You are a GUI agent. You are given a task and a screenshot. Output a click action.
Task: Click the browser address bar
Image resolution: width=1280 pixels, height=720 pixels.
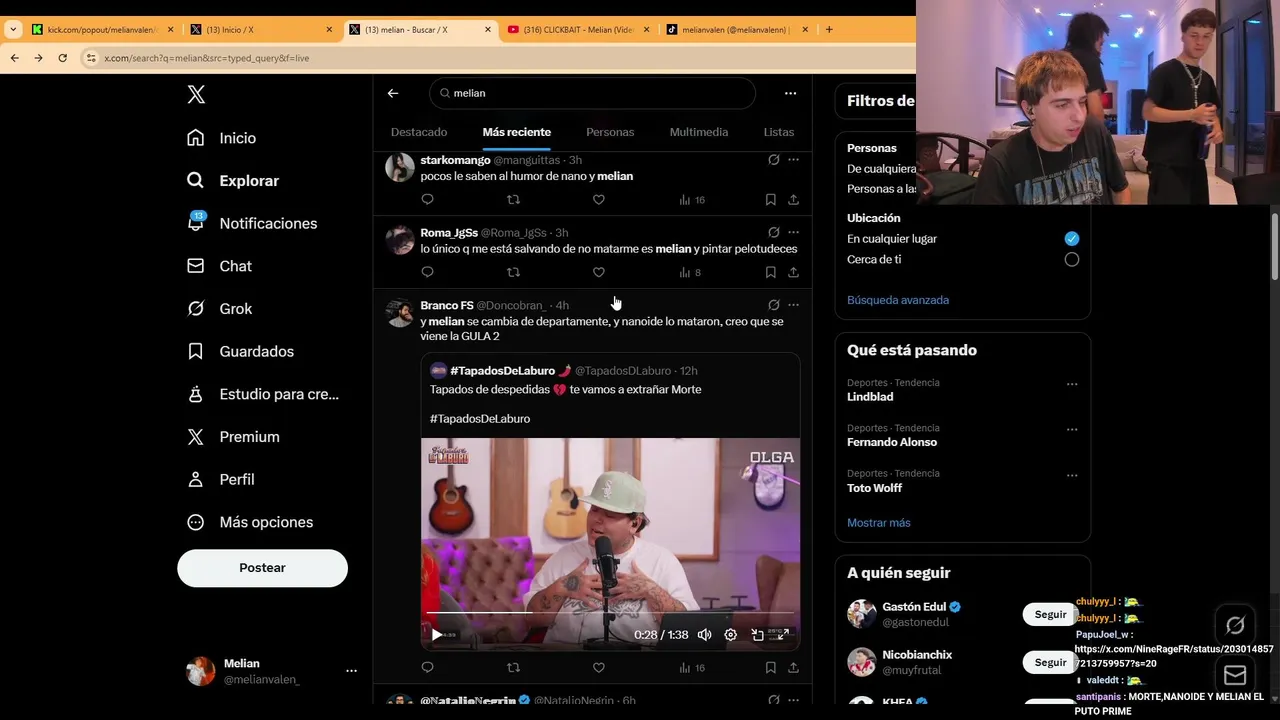pyautogui.click(x=495, y=58)
